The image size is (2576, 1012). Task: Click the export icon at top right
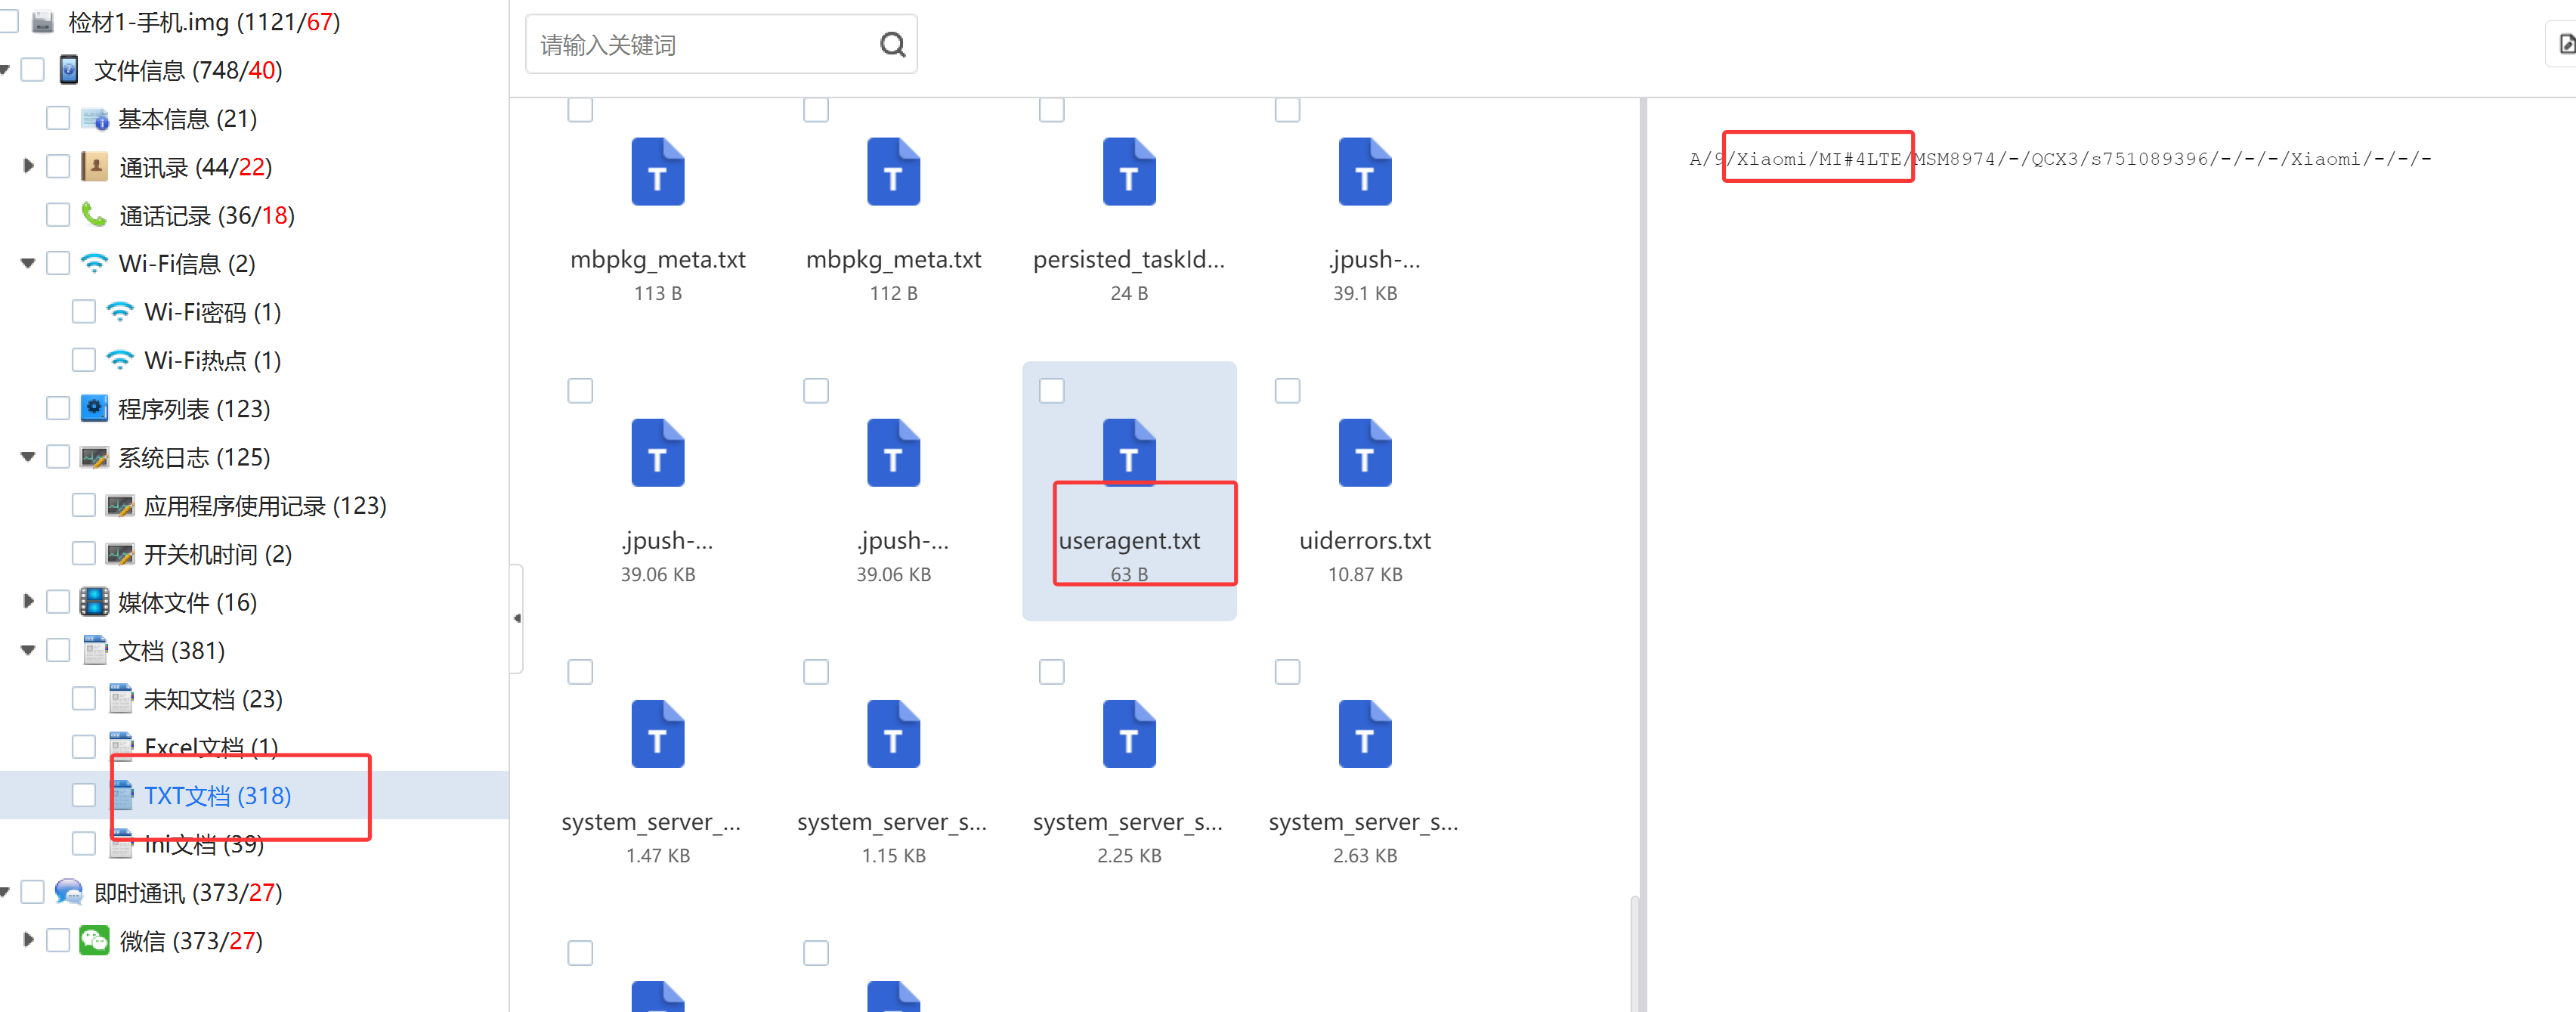[2566, 44]
